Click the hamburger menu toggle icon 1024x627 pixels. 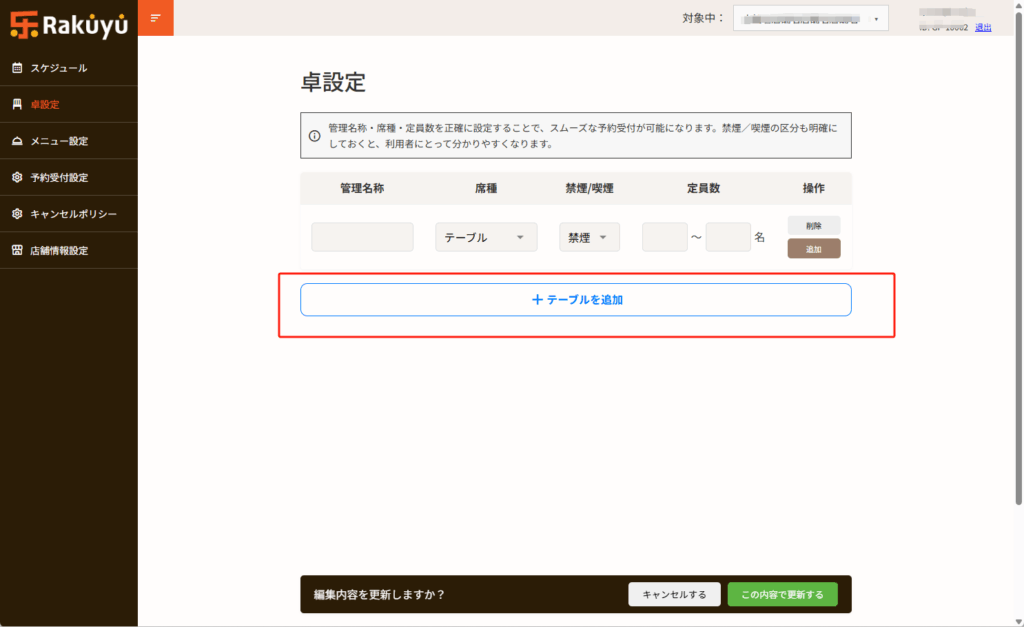click(x=155, y=18)
